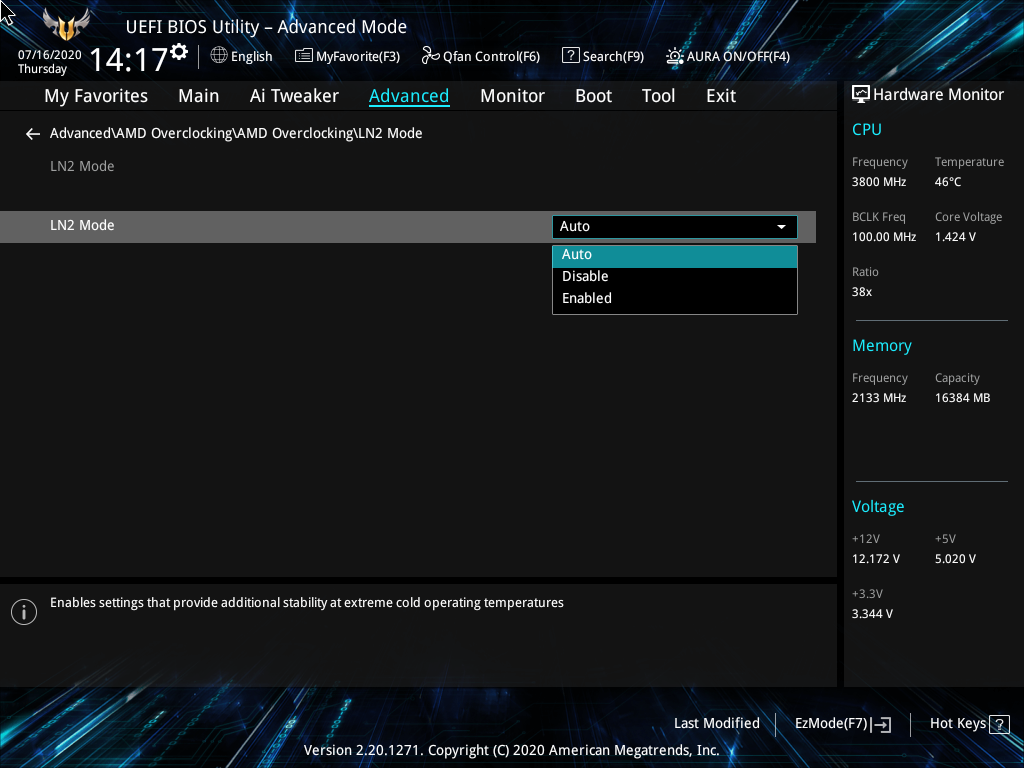1024x768 pixels.
Task: Click the CPU temperature value 46°C
Action: [948, 182]
